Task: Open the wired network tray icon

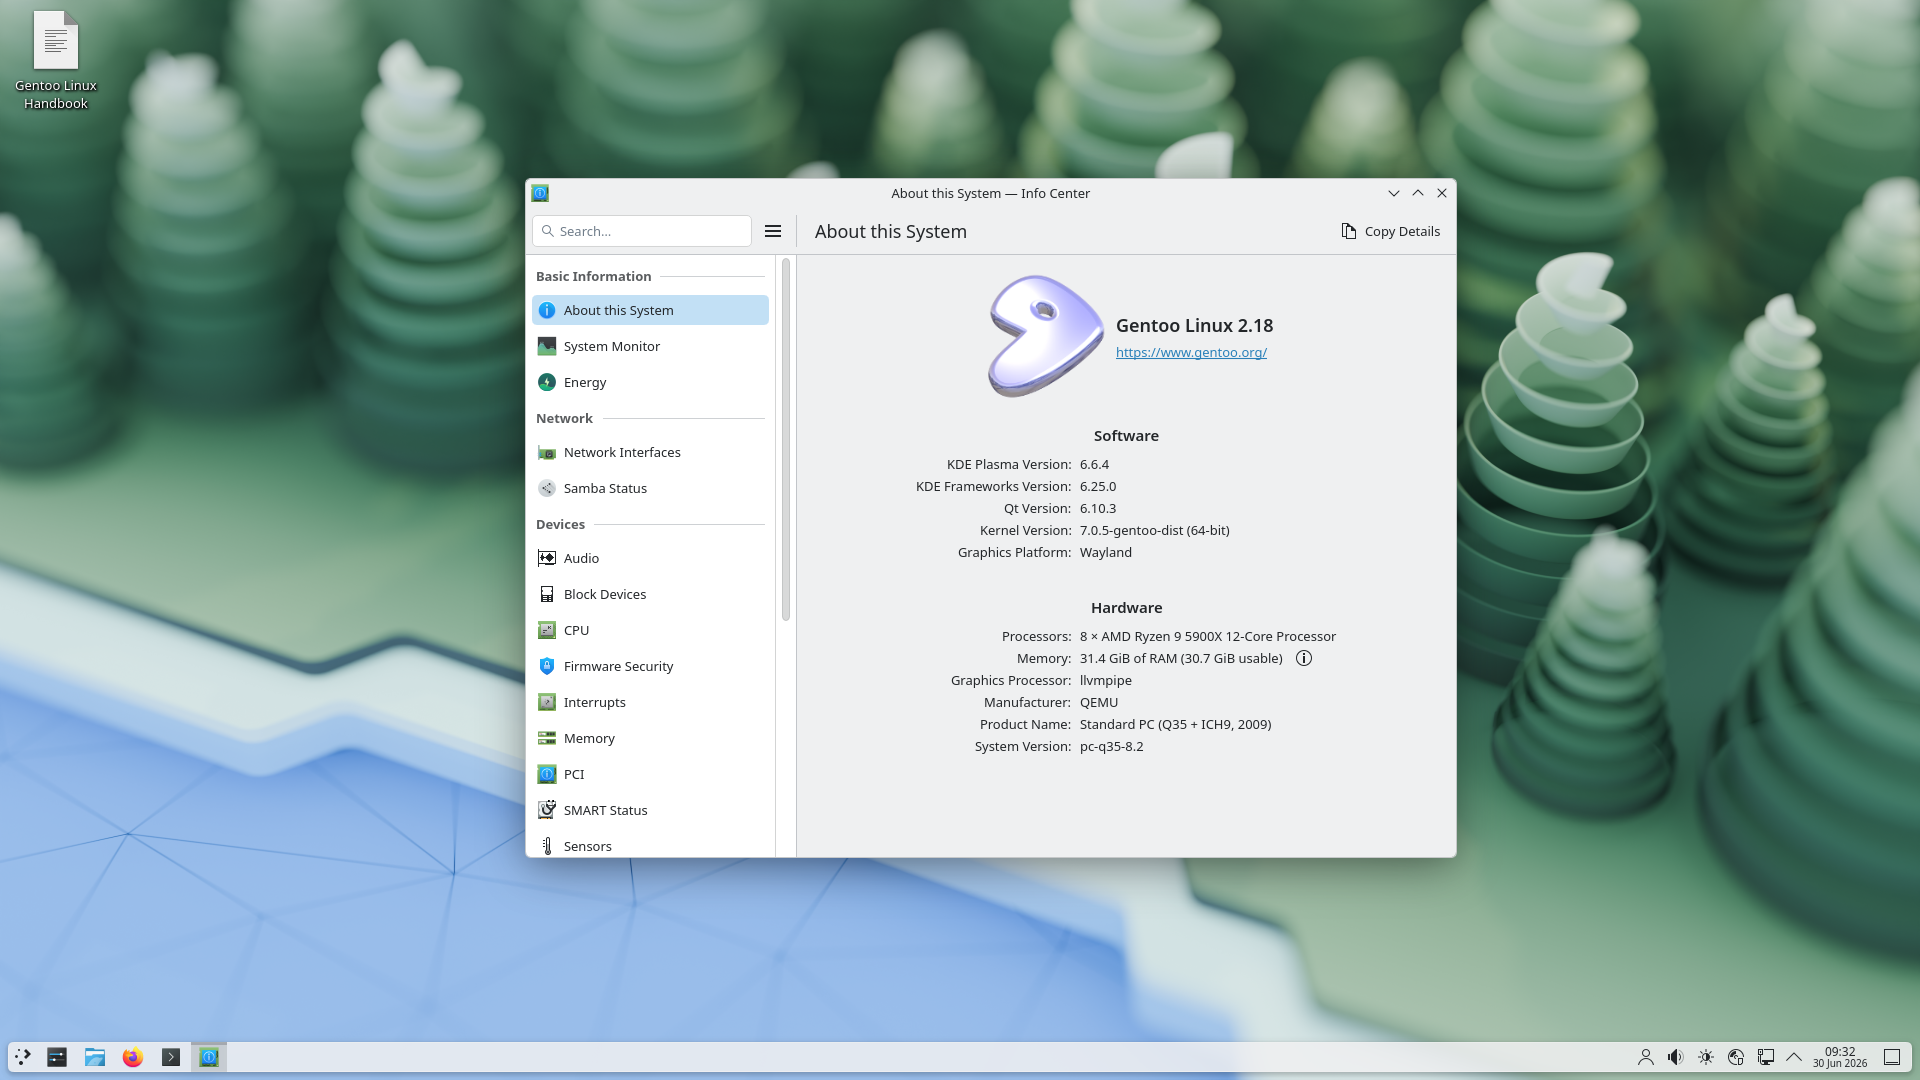Action: (x=1766, y=1057)
